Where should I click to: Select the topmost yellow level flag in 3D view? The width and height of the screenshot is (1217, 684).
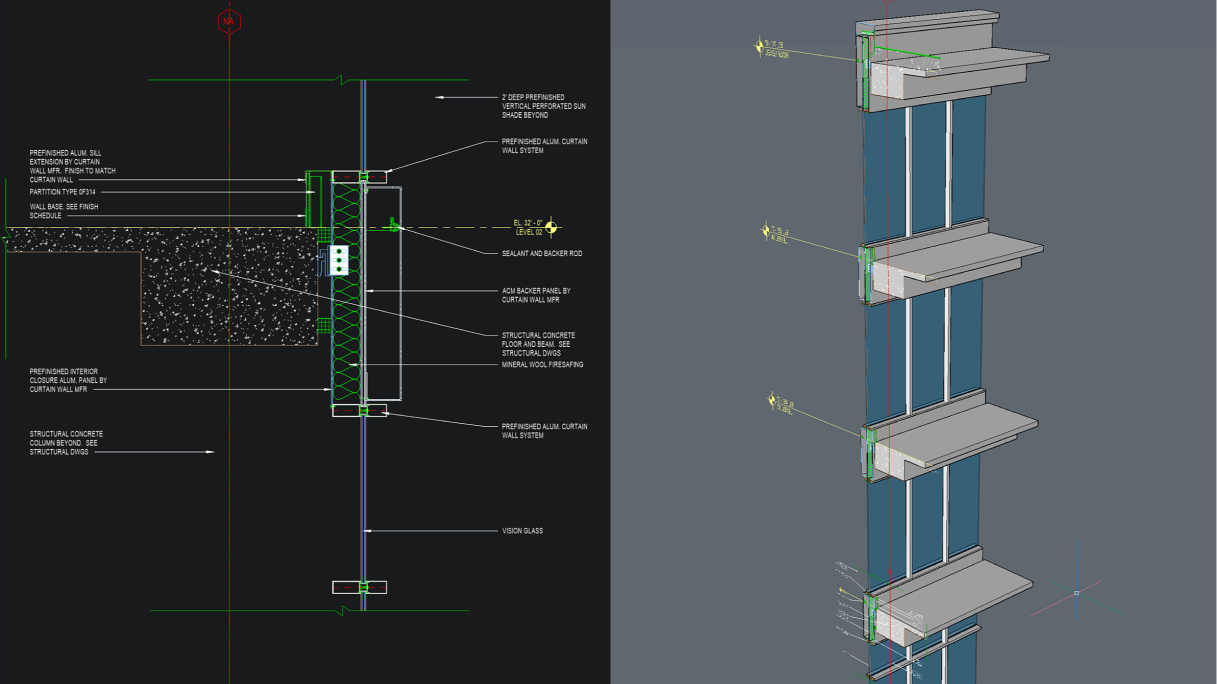pos(761,45)
